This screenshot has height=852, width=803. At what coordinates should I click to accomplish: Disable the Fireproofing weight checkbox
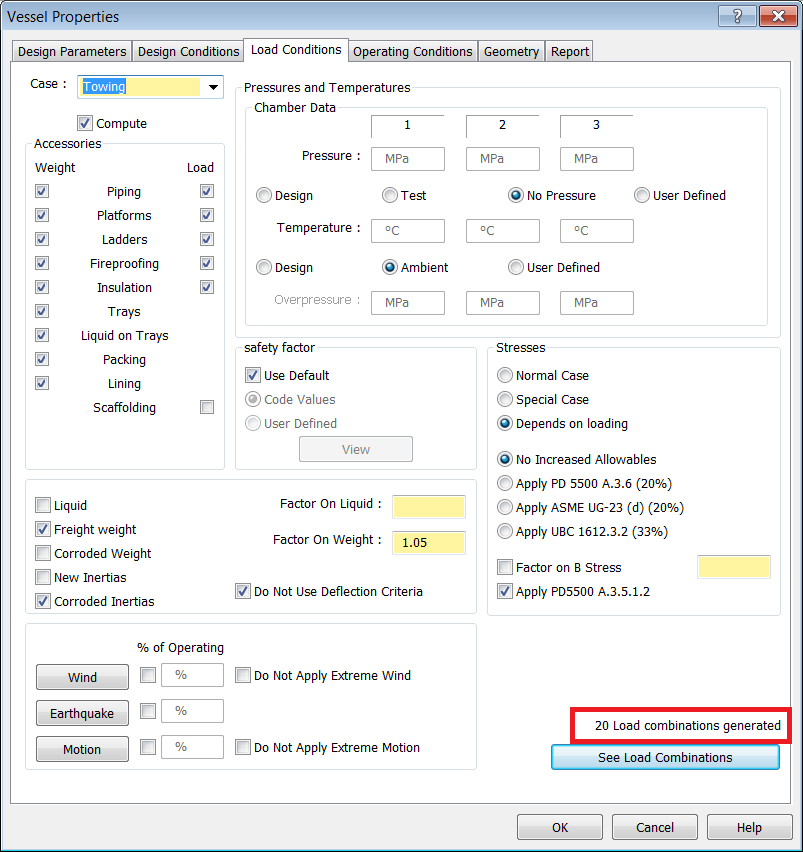coord(42,263)
